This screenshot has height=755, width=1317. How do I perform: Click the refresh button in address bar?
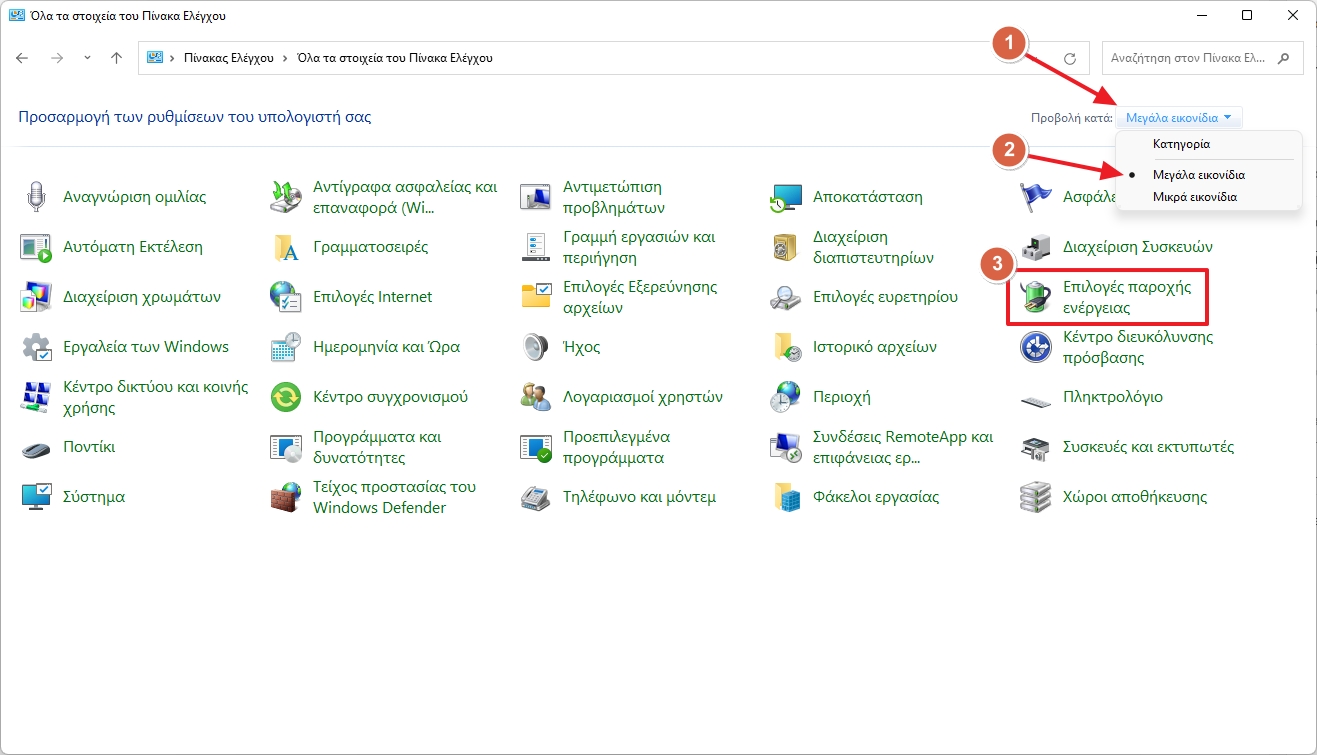(x=1070, y=58)
